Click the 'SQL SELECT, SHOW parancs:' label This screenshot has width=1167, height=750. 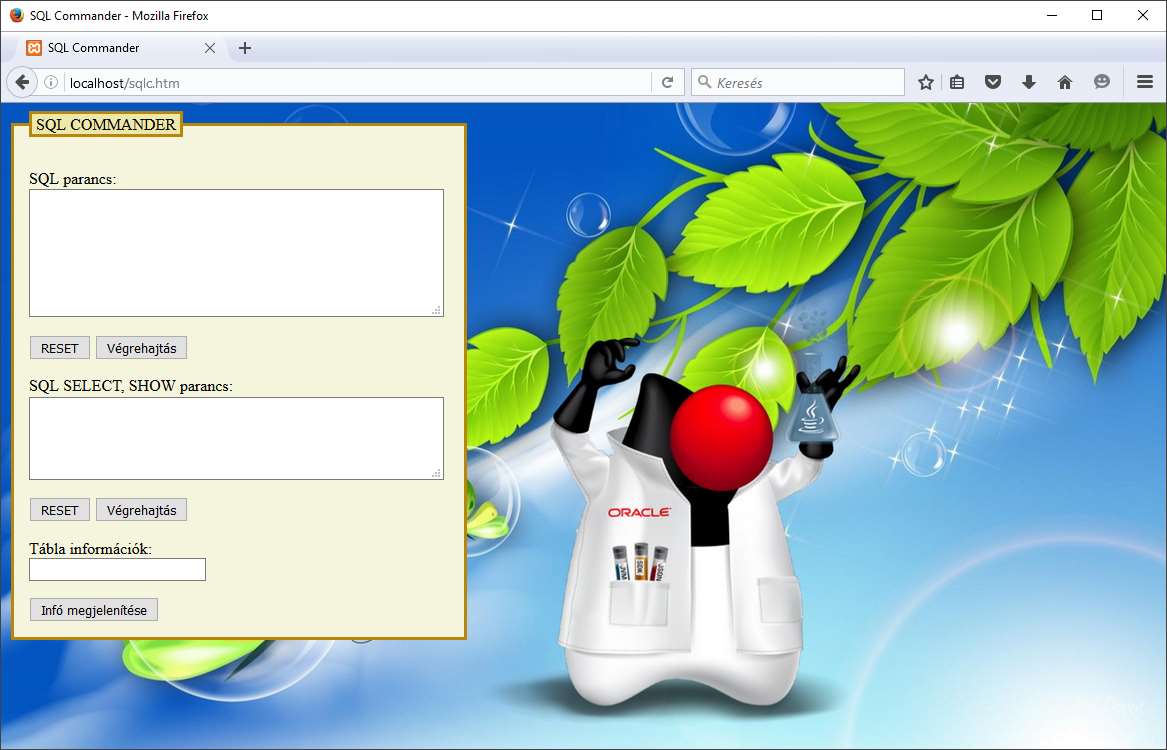coord(131,386)
